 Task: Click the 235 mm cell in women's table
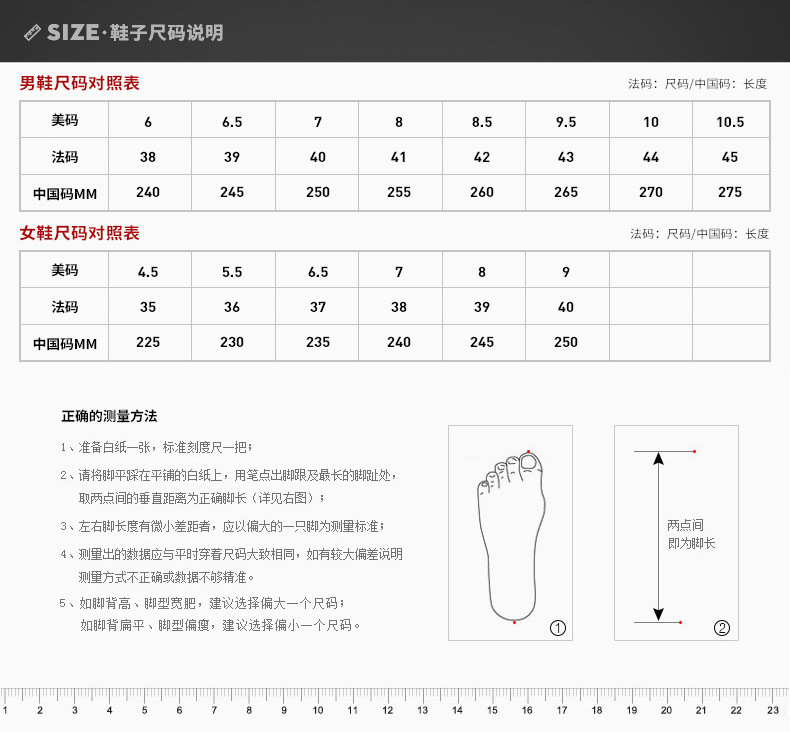pyautogui.click(x=318, y=342)
